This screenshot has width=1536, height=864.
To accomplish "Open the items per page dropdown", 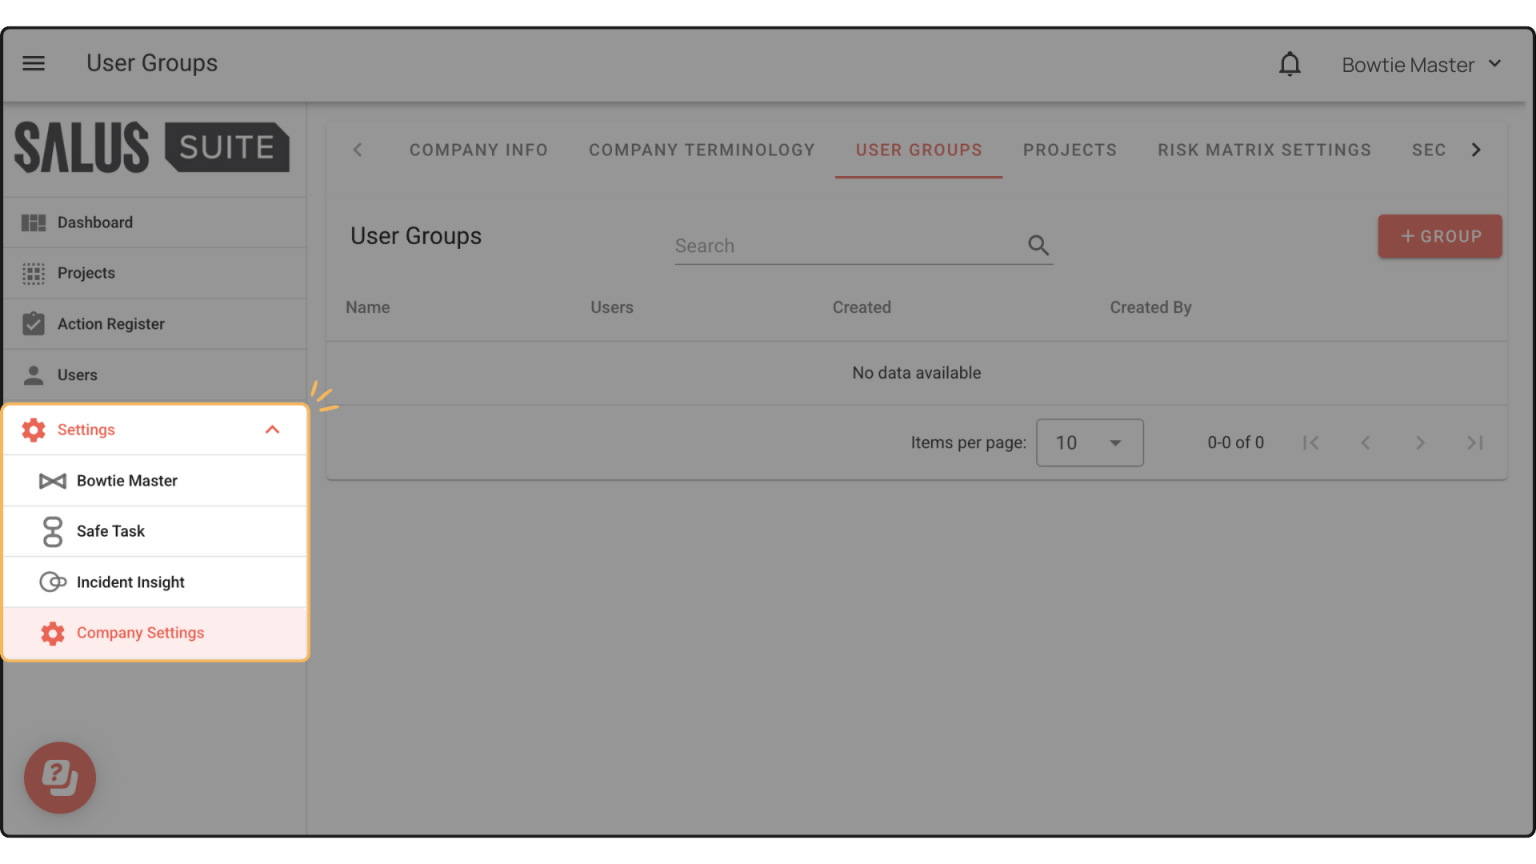I will click(1089, 442).
